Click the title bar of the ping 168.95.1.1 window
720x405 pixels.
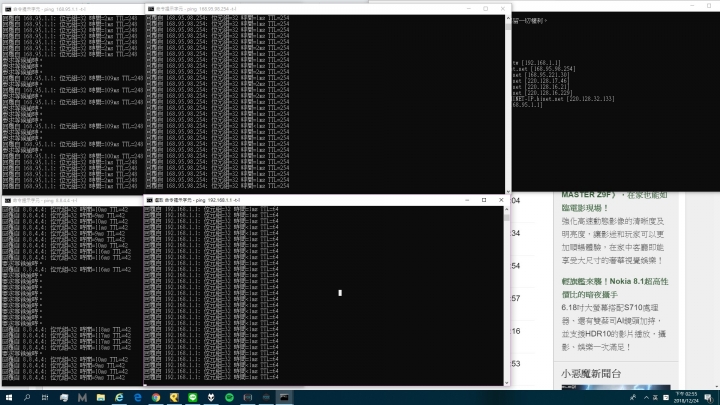(73, 9)
